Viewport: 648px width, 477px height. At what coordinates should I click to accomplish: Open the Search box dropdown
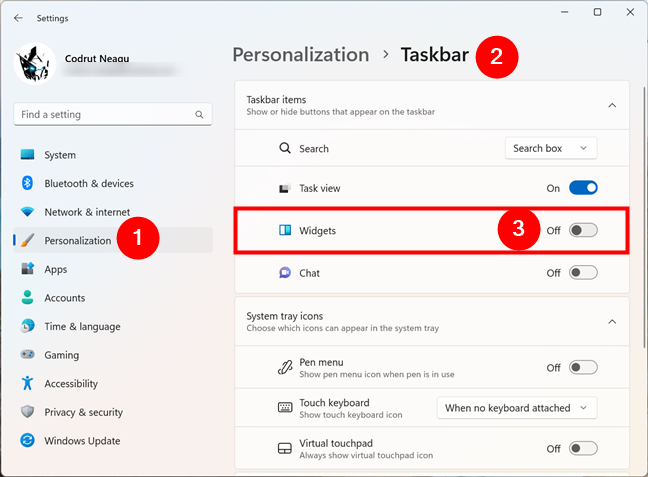(x=551, y=148)
